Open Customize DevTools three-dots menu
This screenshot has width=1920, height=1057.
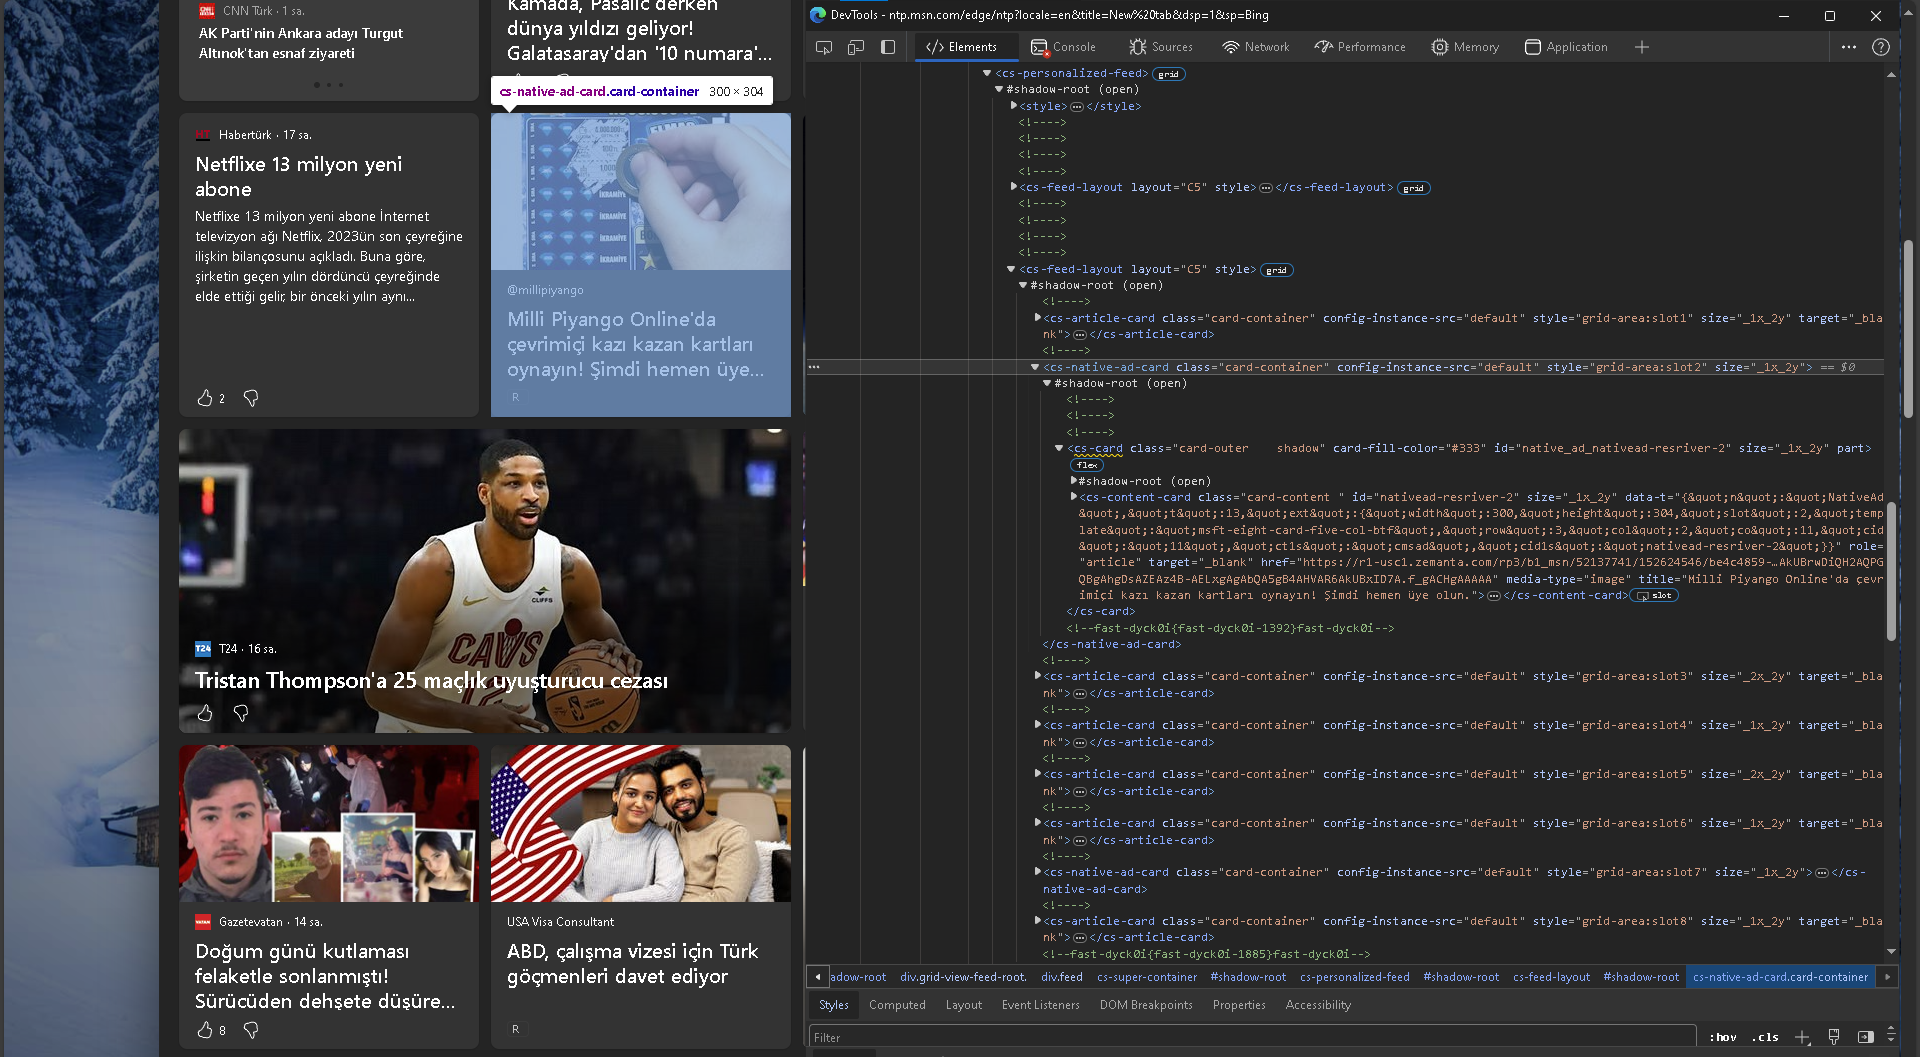[1848, 47]
